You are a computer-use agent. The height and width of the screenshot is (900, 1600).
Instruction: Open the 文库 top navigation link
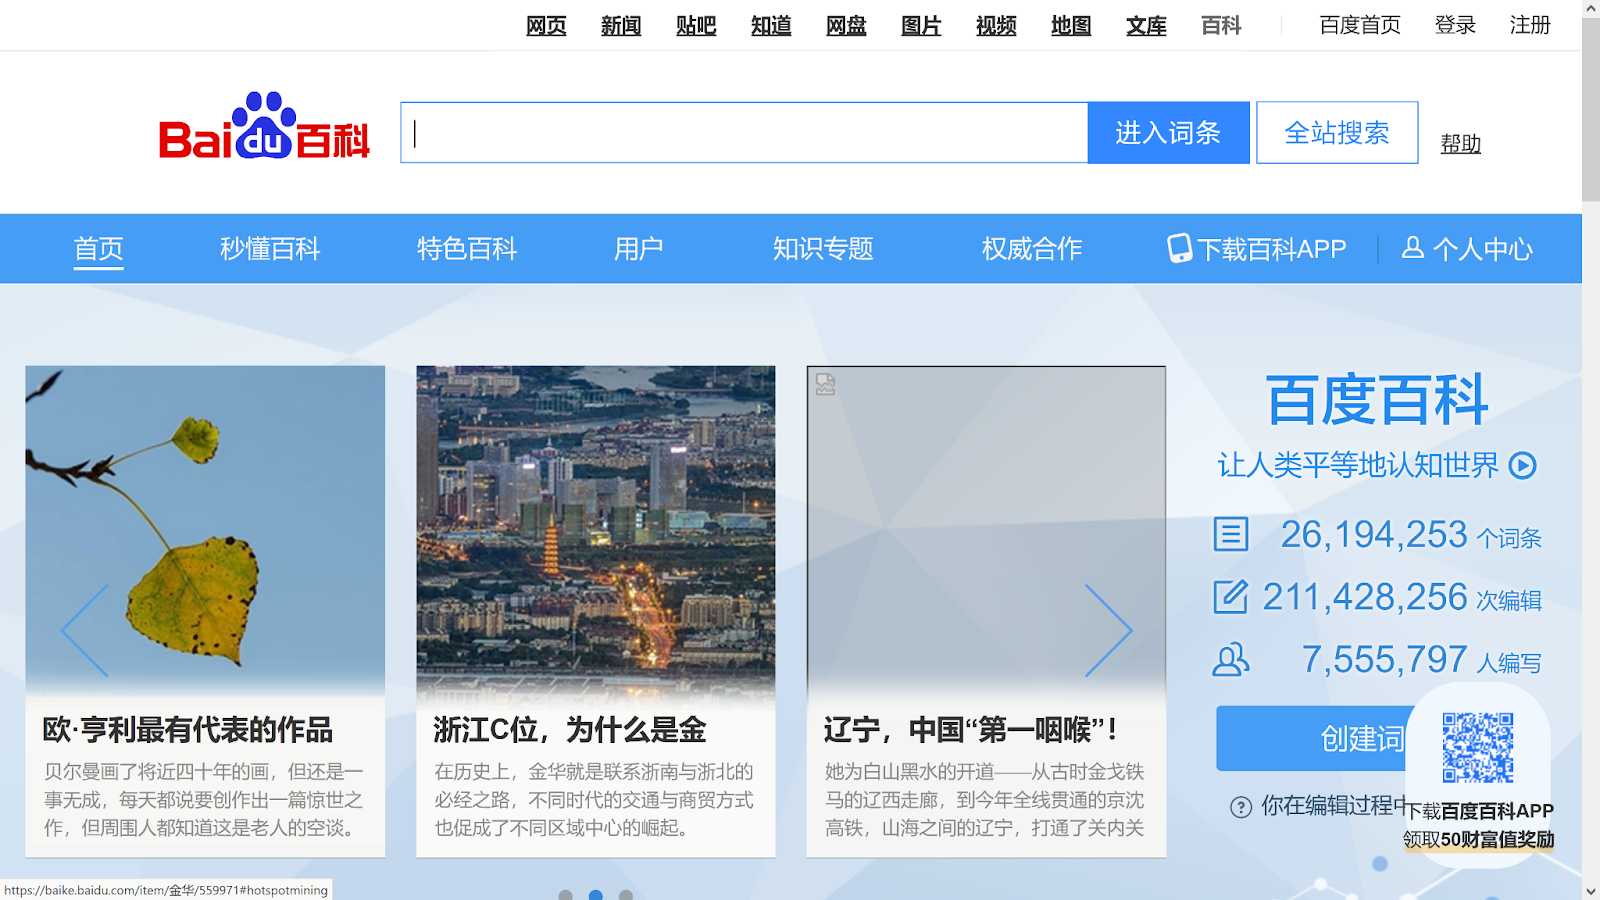pos(1146,26)
